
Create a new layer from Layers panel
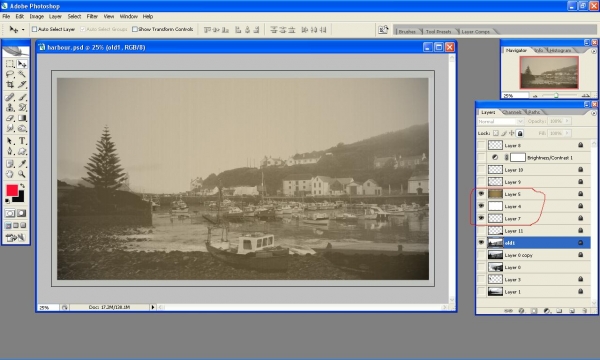pyautogui.click(x=572, y=311)
